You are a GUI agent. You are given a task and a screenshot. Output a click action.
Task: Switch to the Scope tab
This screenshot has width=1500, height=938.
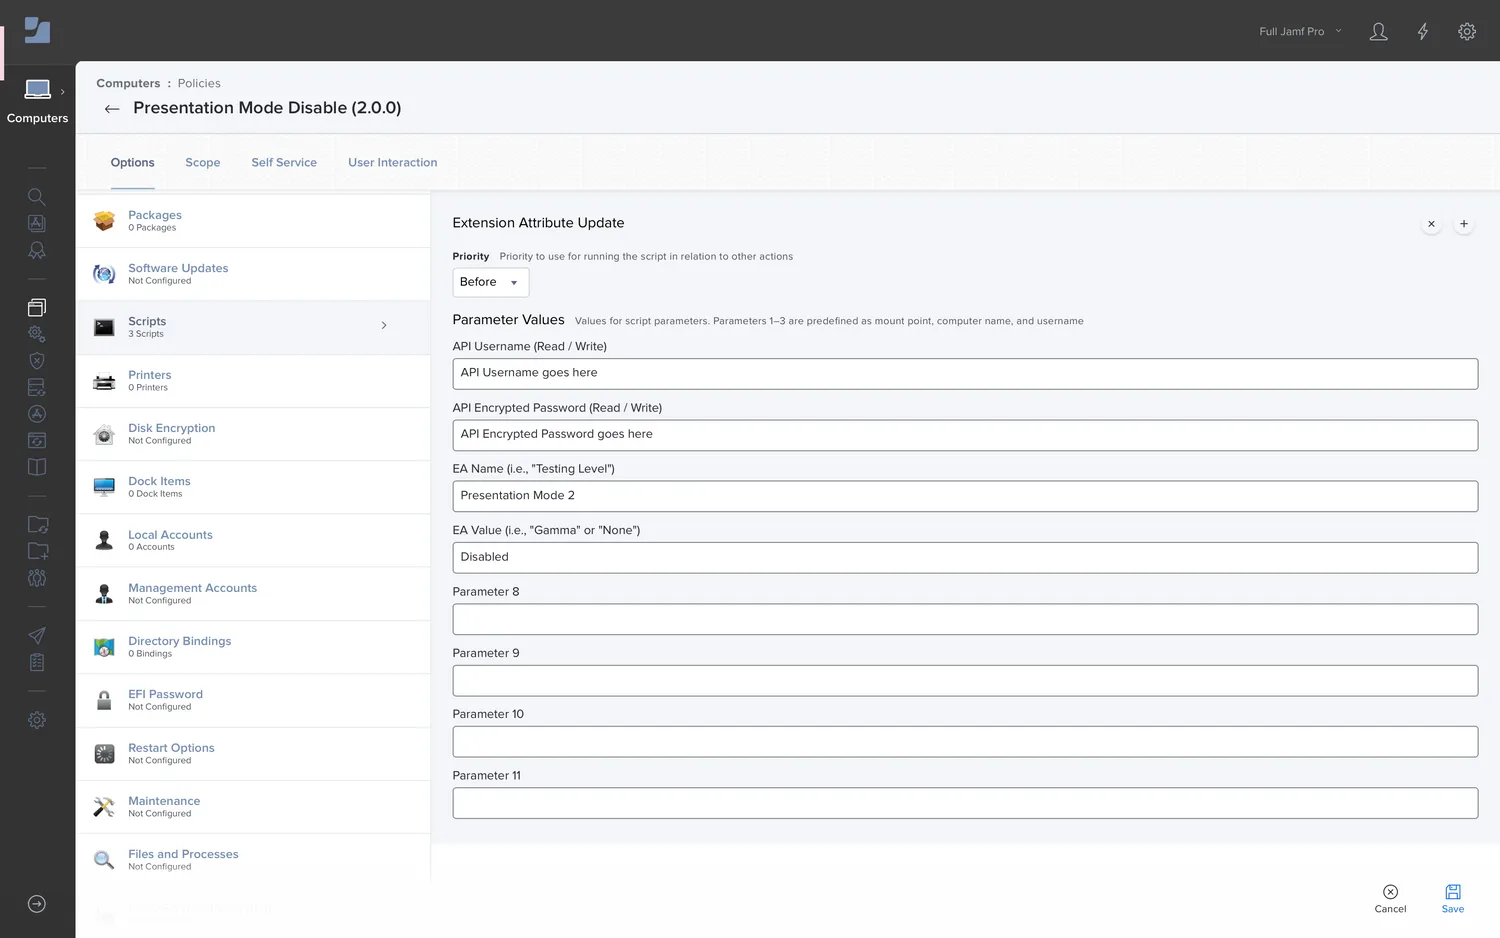203,162
